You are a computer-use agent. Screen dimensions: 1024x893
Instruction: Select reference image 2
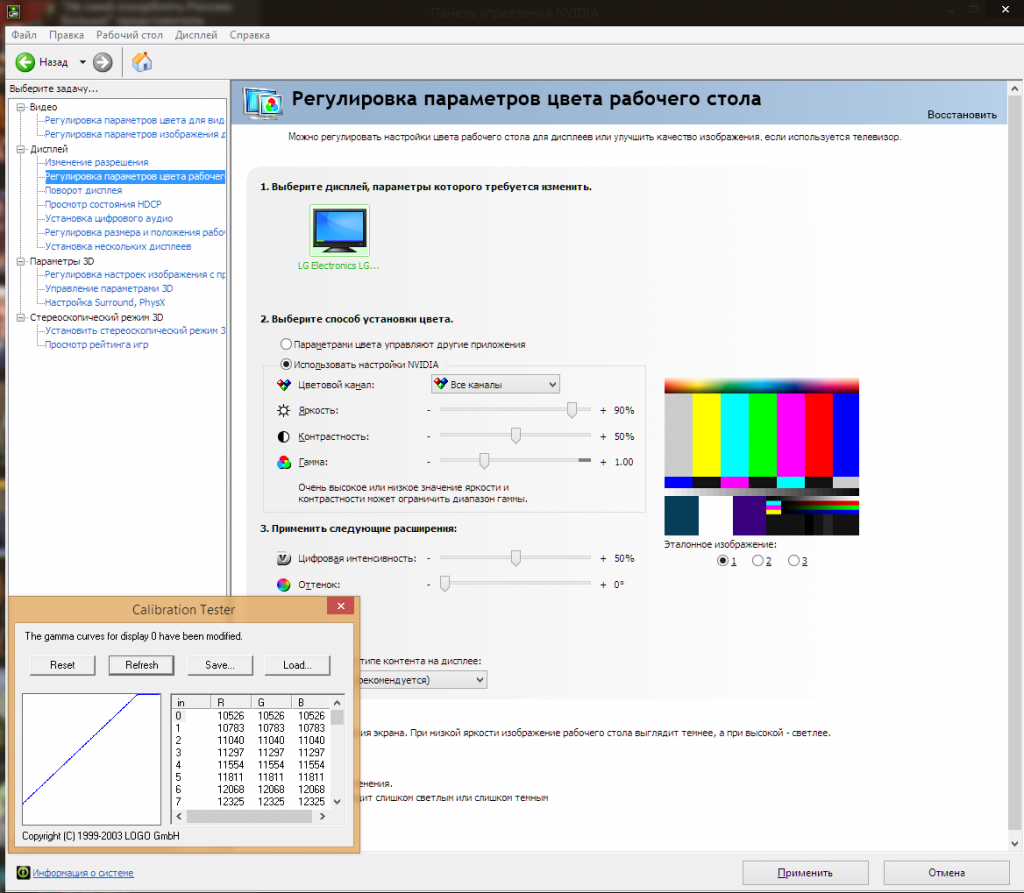point(758,560)
